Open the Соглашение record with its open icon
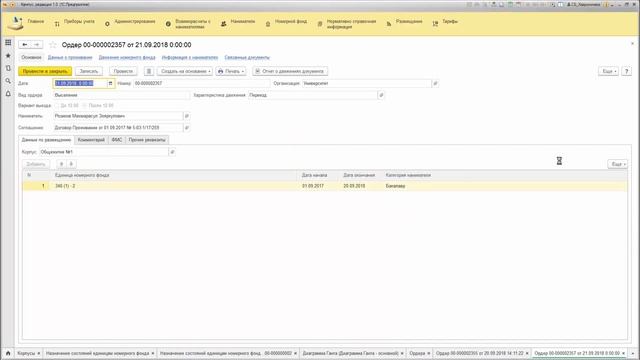The width and height of the screenshot is (640, 360). tap(187, 128)
